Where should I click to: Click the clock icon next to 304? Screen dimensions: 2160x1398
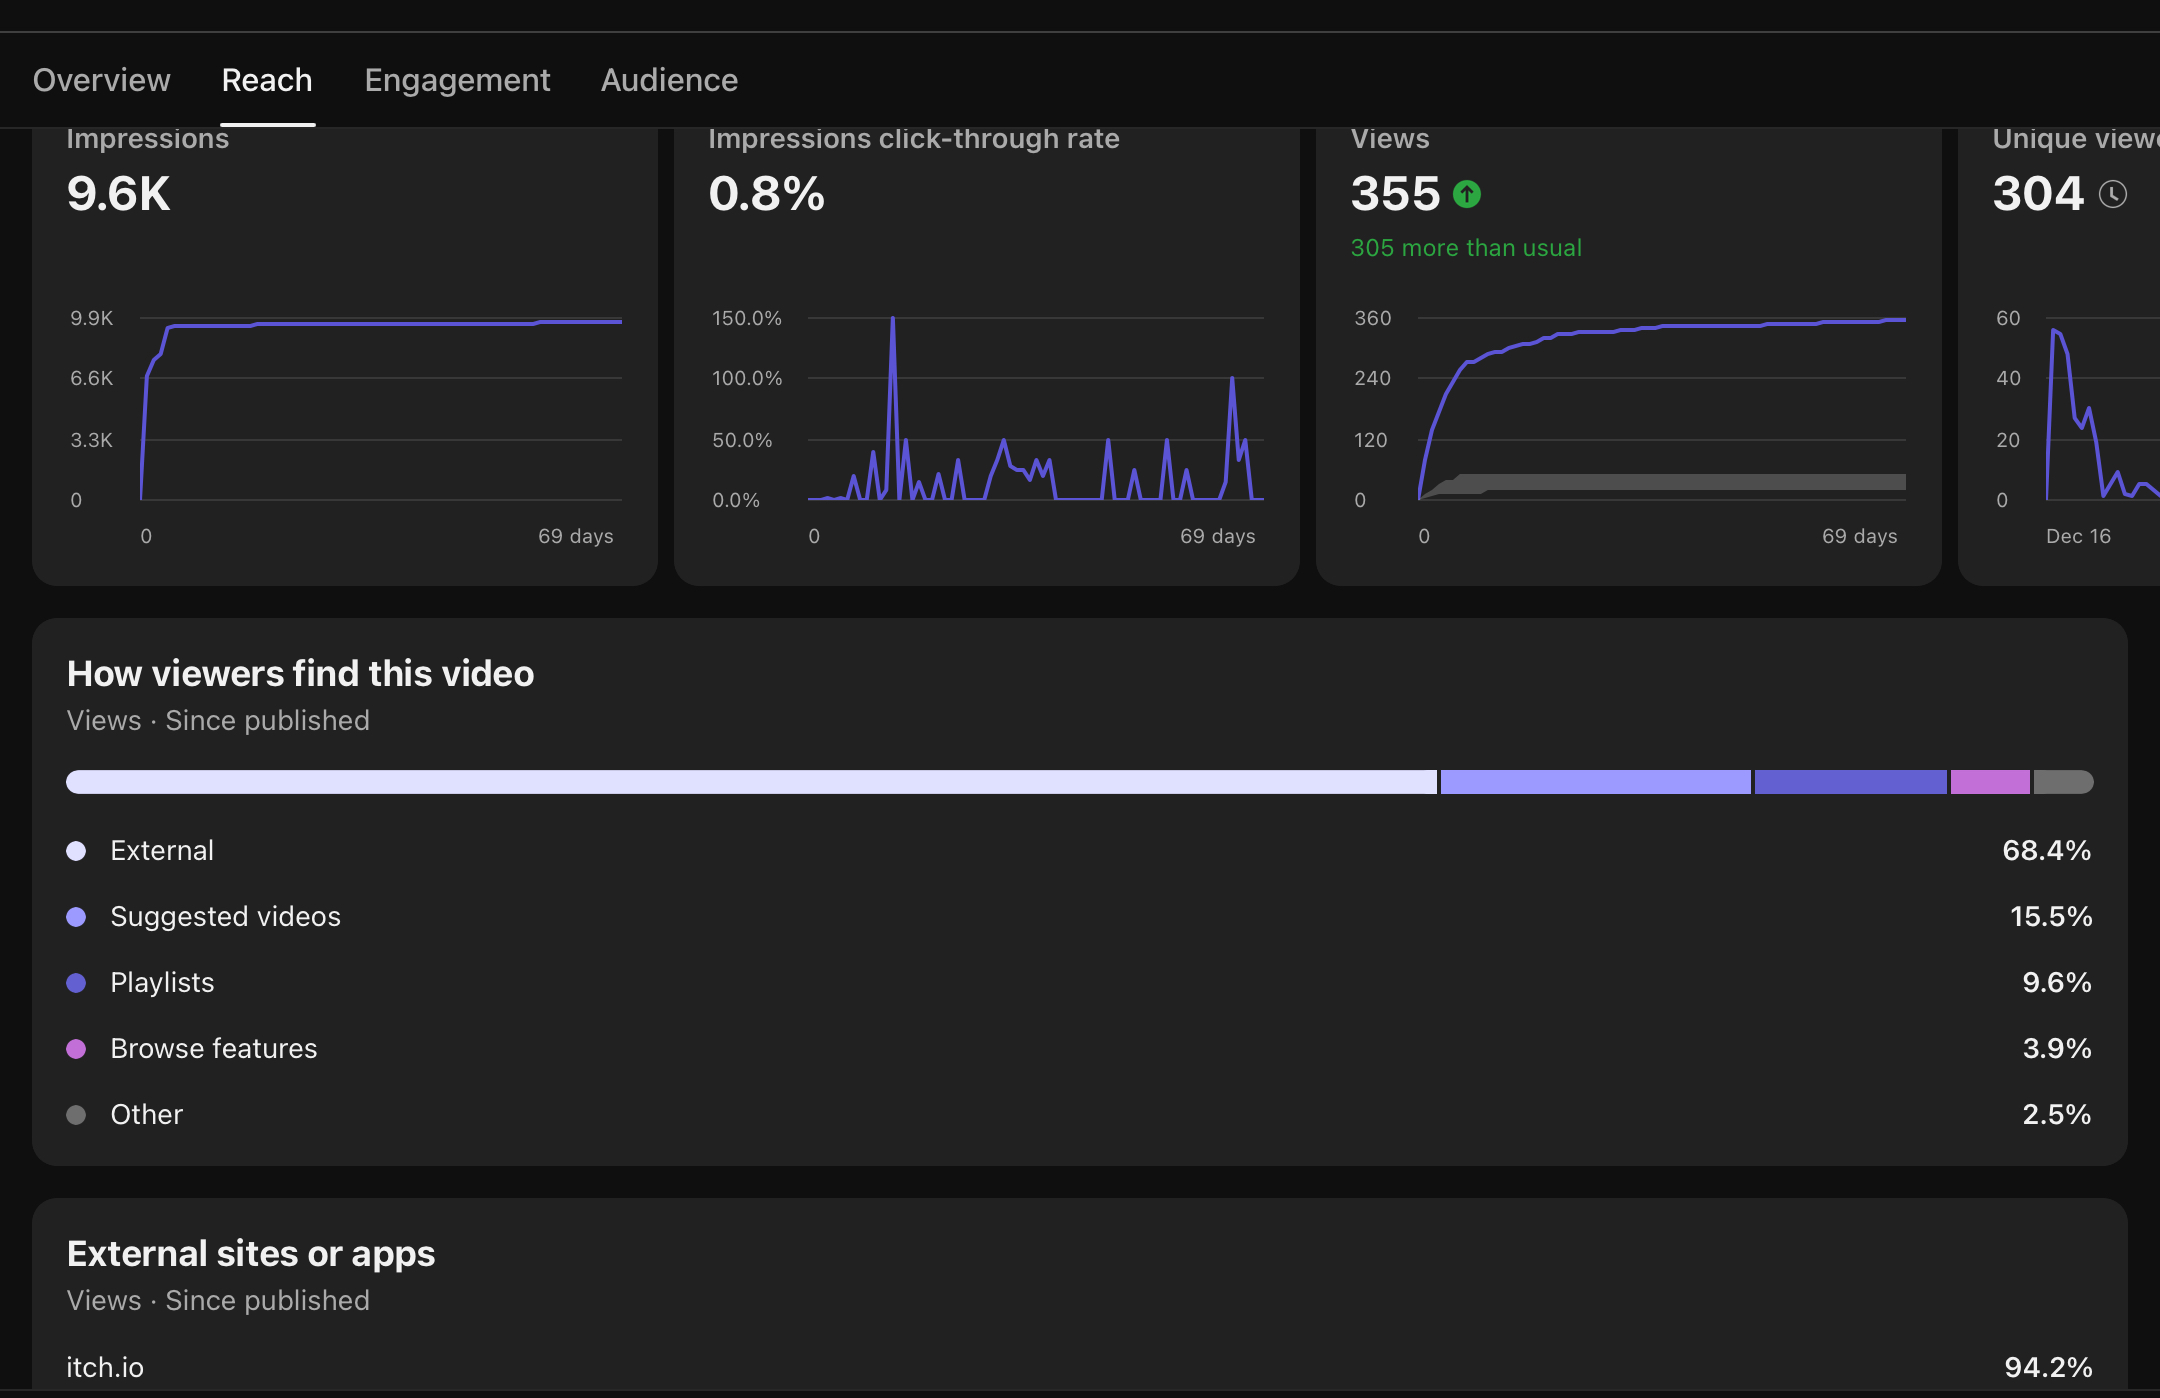pyautogui.click(x=2112, y=194)
